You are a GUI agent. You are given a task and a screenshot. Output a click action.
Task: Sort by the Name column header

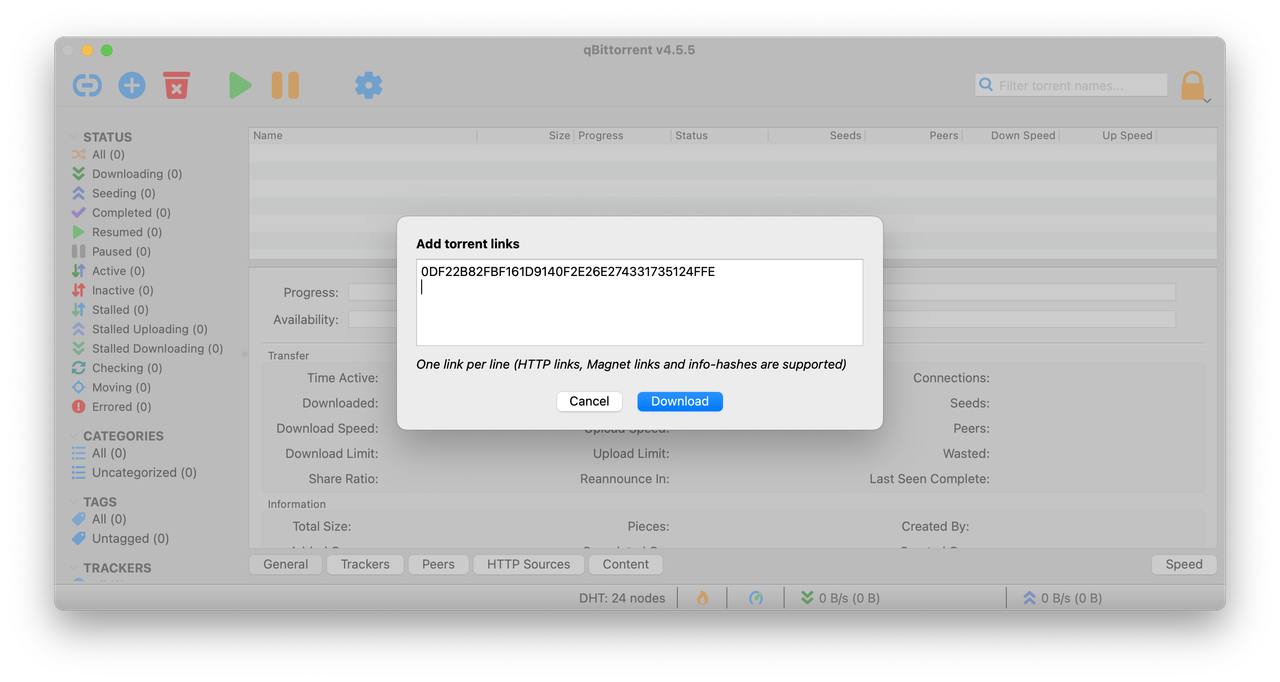point(363,136)
